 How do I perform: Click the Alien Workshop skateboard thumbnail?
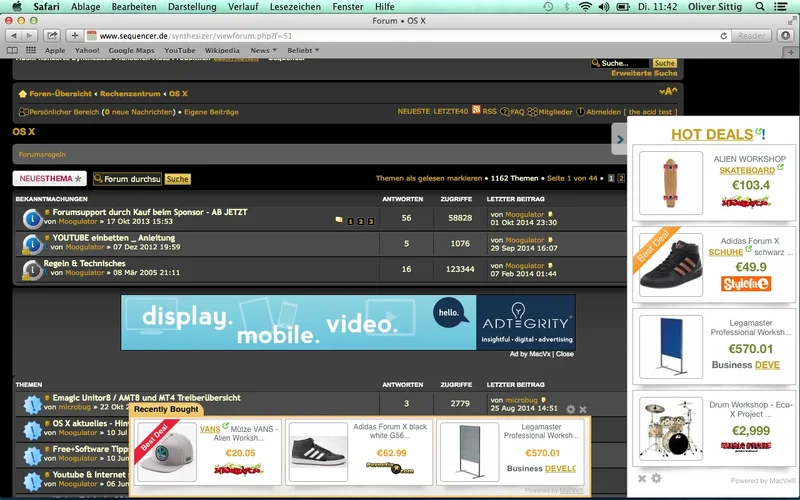[x=670, y=183]
